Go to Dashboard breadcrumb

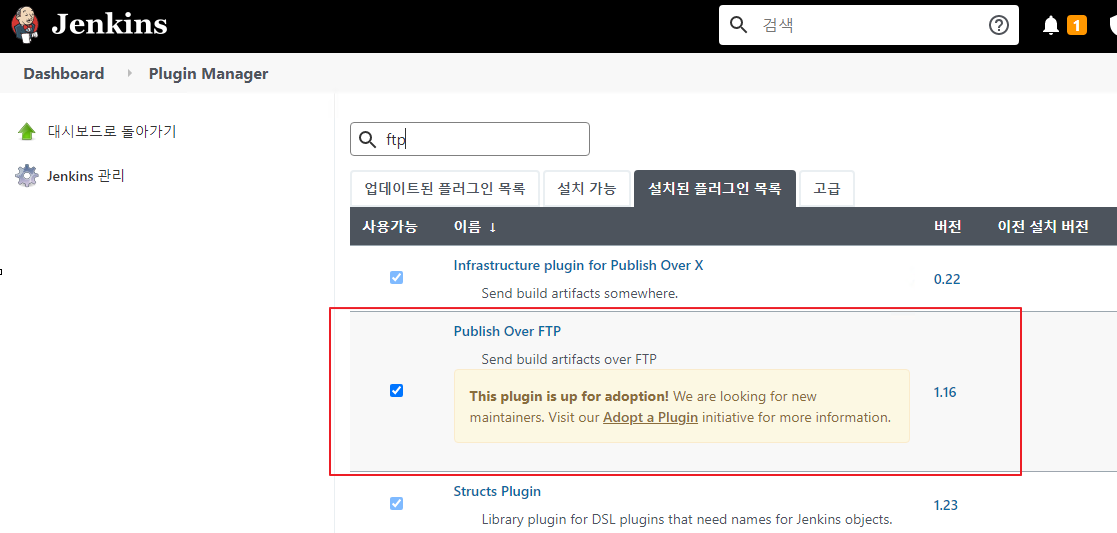(64, 73)
